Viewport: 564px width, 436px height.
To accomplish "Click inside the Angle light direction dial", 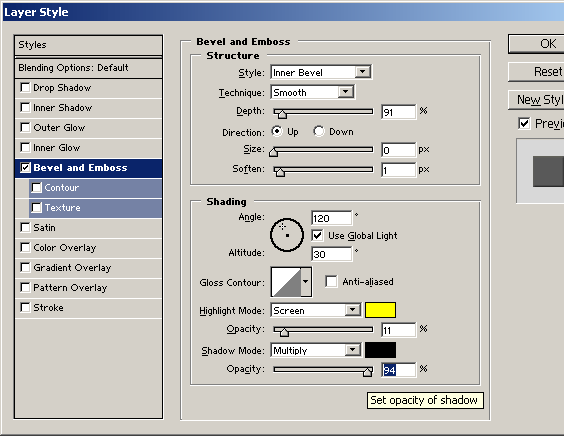I will [x=287, y=235].
